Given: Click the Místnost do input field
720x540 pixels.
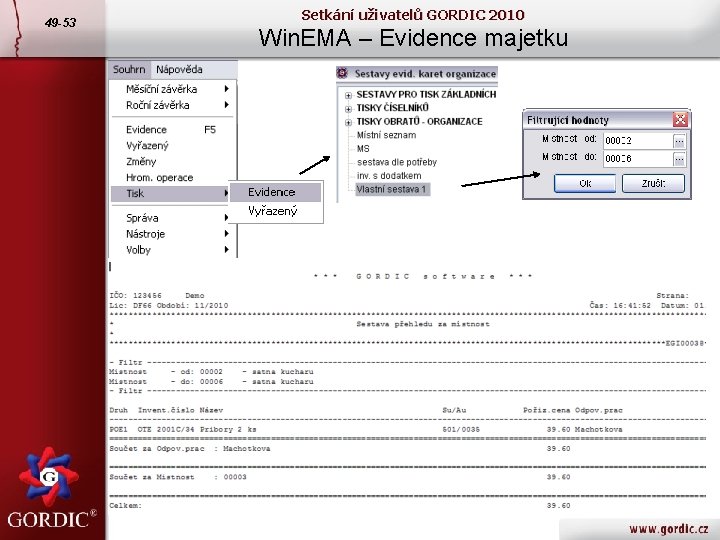Looking at the screenshot, I should point(638,159).
